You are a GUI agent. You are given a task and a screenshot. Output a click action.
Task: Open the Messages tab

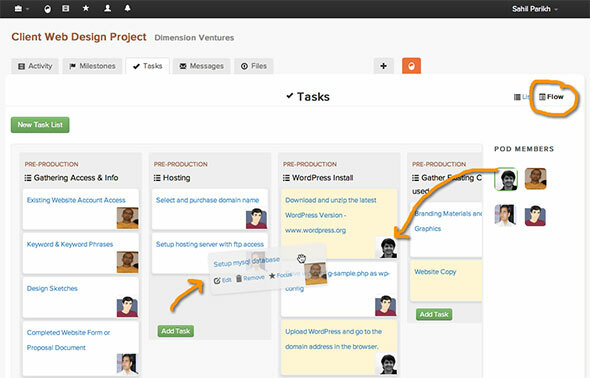point(201,66)
